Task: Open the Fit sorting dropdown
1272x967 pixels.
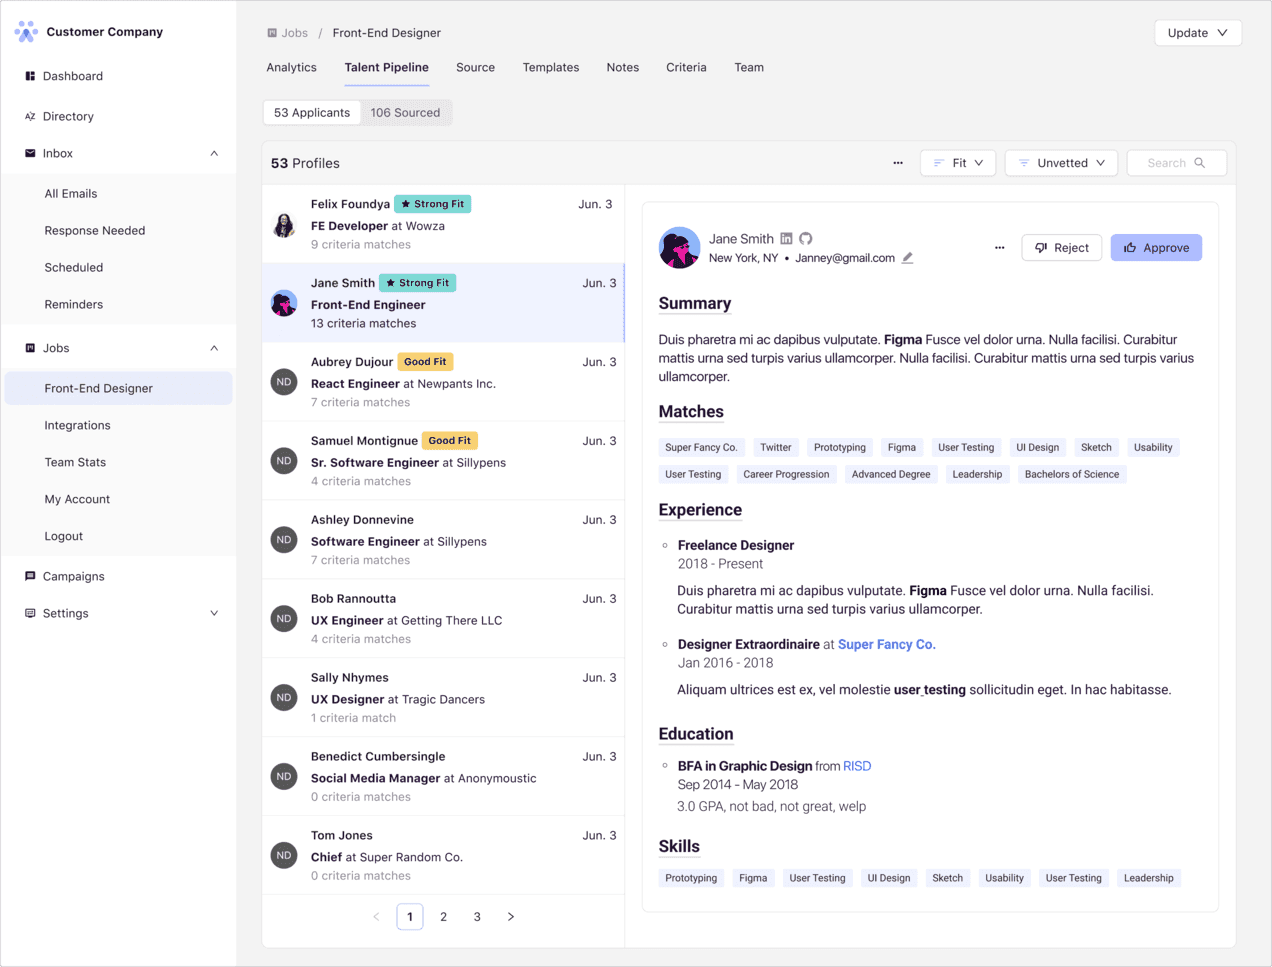Action: [957, 162]
